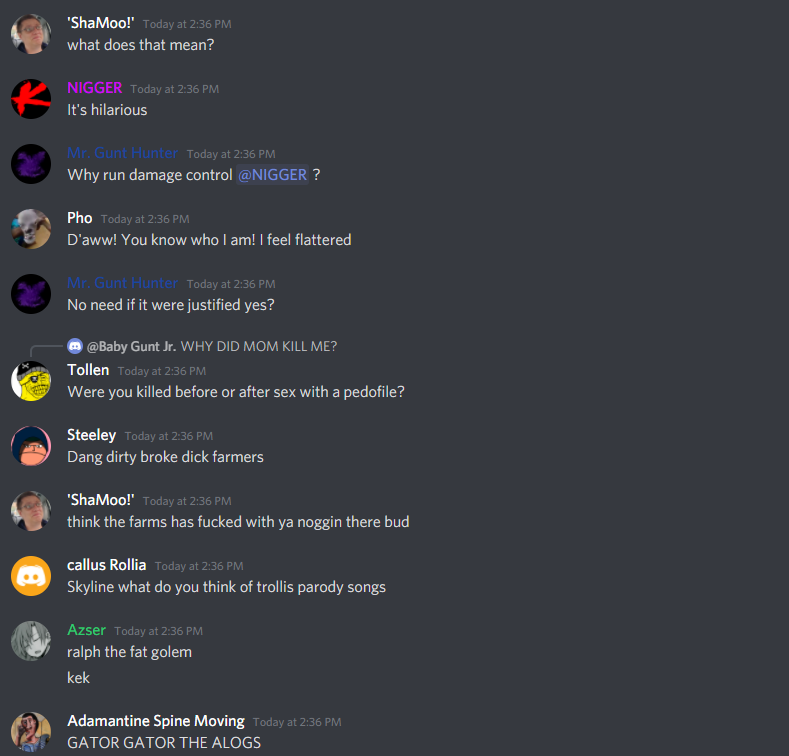Click the green Azser username

tap(87, 630)
